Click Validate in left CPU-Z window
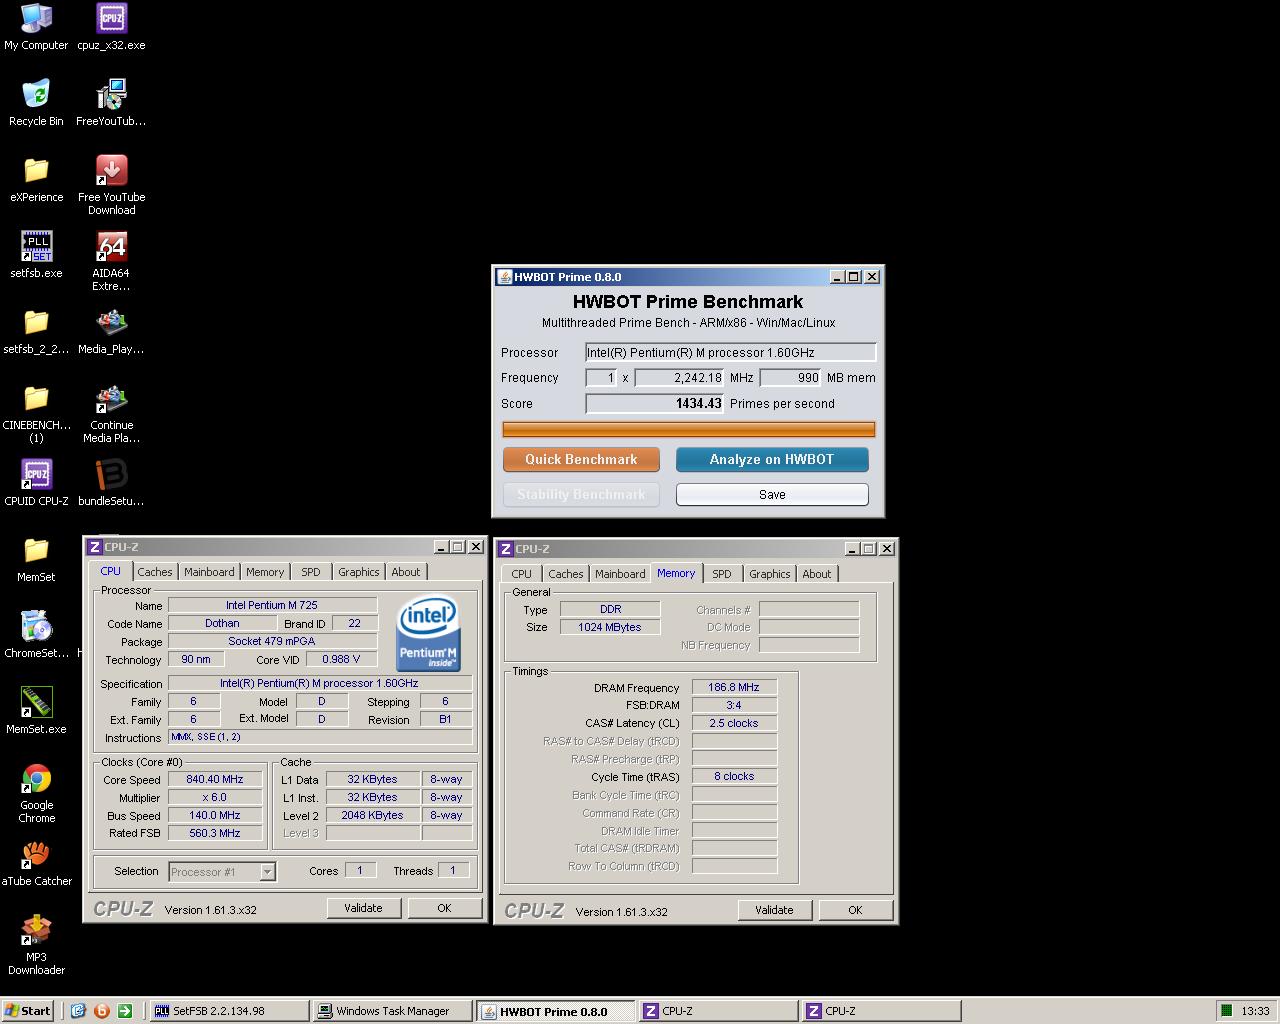The height and width of the screenshot is (1024, 1280). click(363, 908)
